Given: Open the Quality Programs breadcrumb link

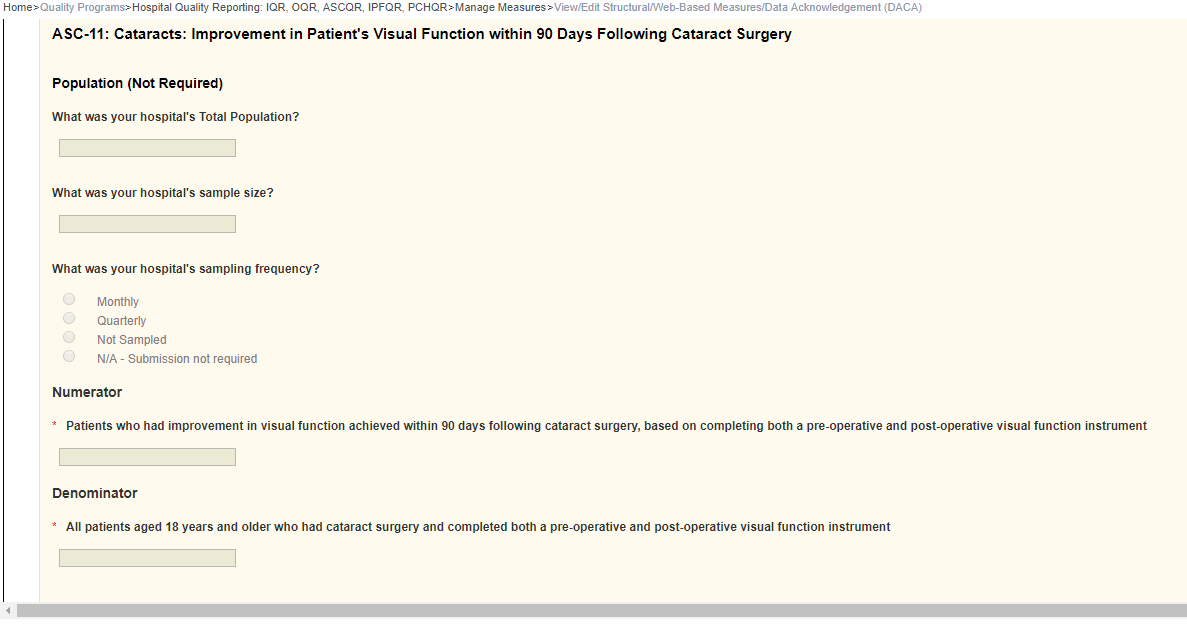Looking at the screenshot, I should [x=82, y=7].
